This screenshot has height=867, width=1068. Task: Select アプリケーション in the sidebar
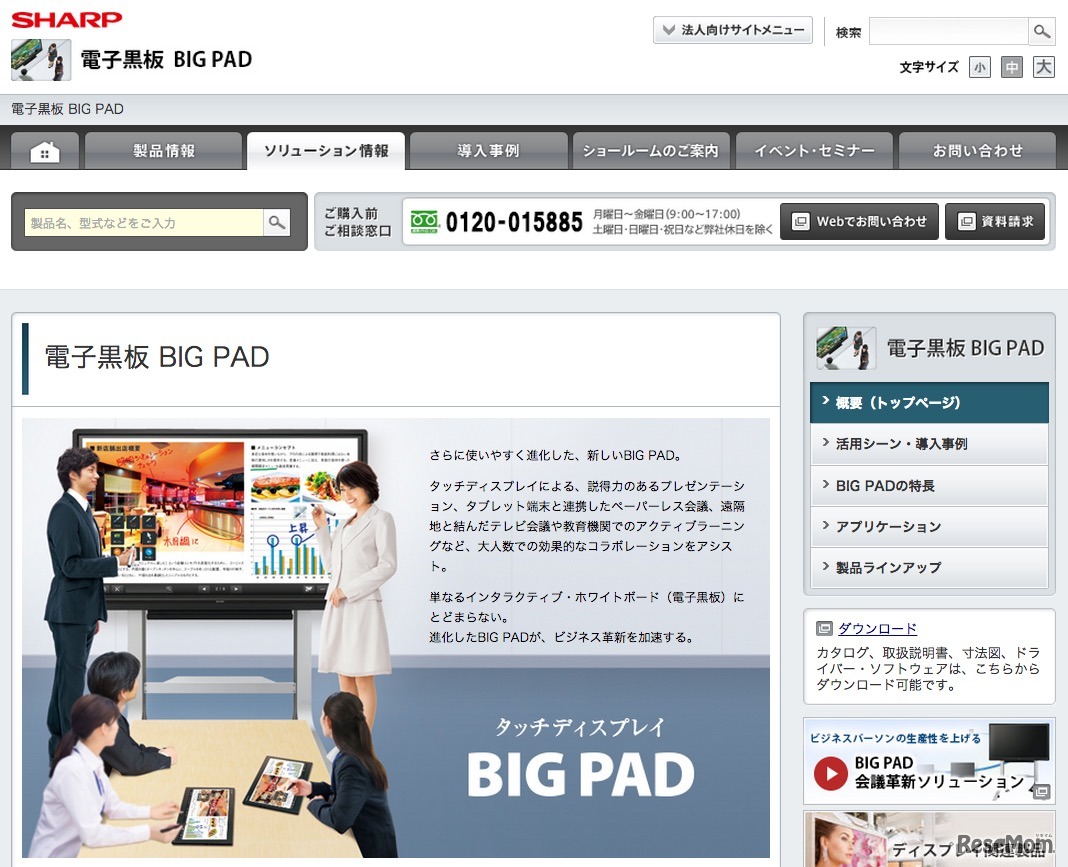(x=929, y=526)
